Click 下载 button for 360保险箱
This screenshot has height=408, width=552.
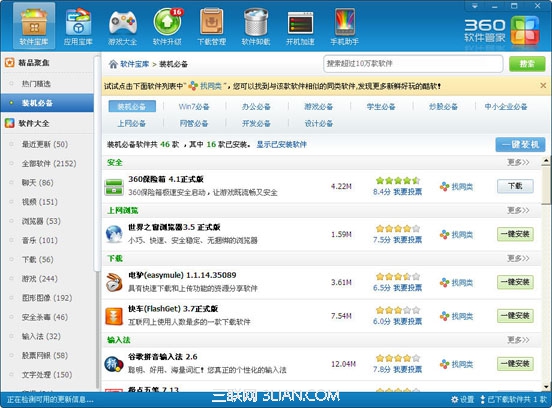515,186
